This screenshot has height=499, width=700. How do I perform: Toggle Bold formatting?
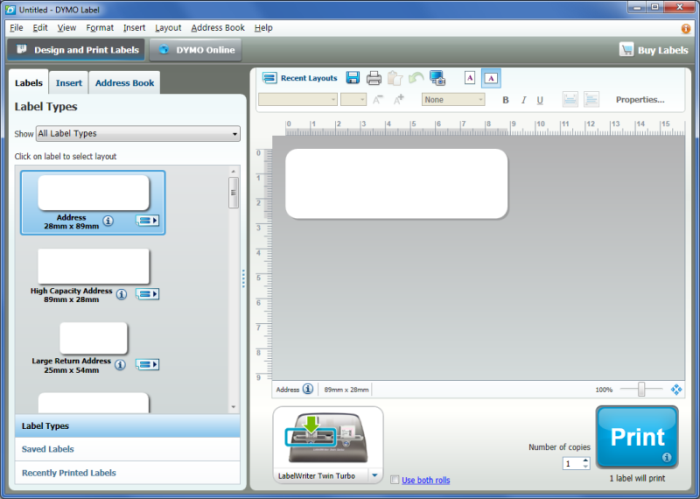pyautogui.click(x=505, y=100)
